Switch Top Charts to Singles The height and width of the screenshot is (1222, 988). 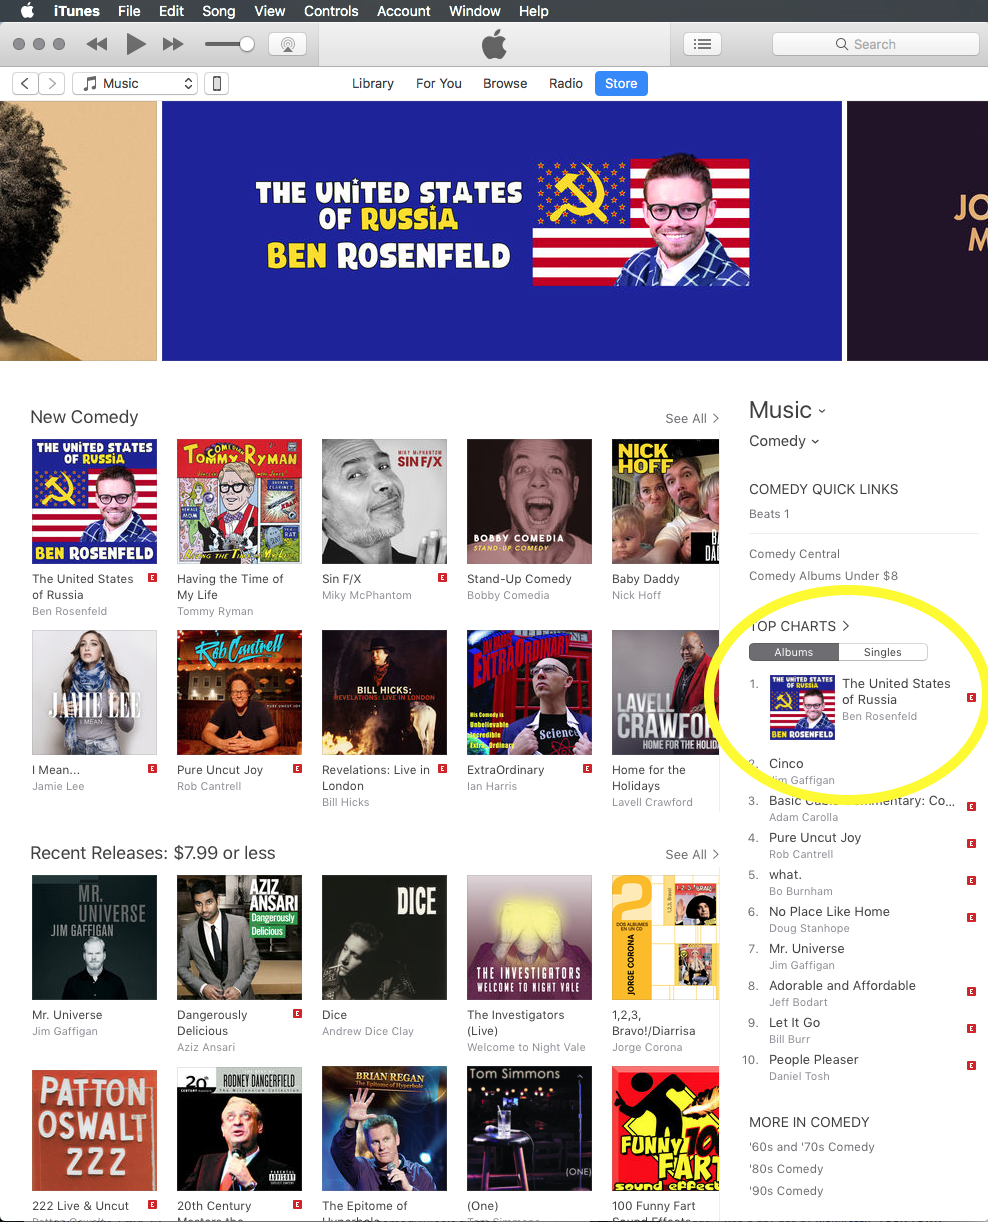click(882, 652)
